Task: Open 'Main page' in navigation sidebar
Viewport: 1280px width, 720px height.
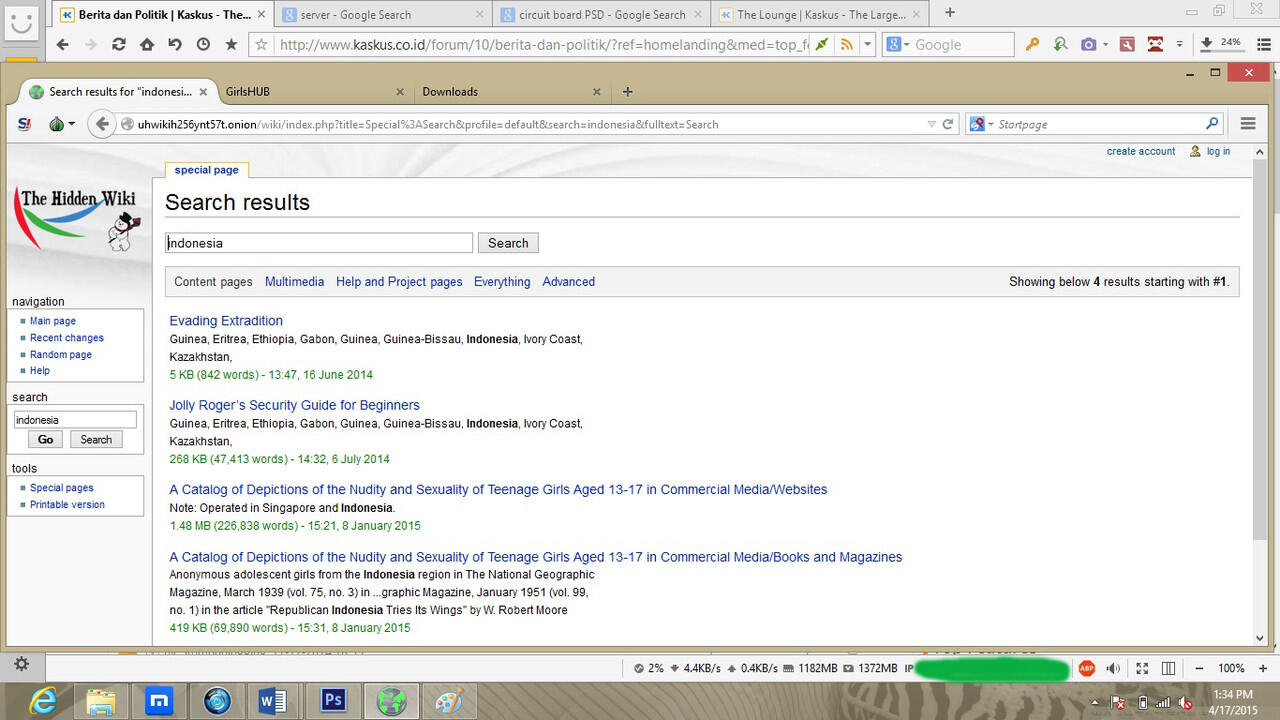Action: tap(53, 321)
